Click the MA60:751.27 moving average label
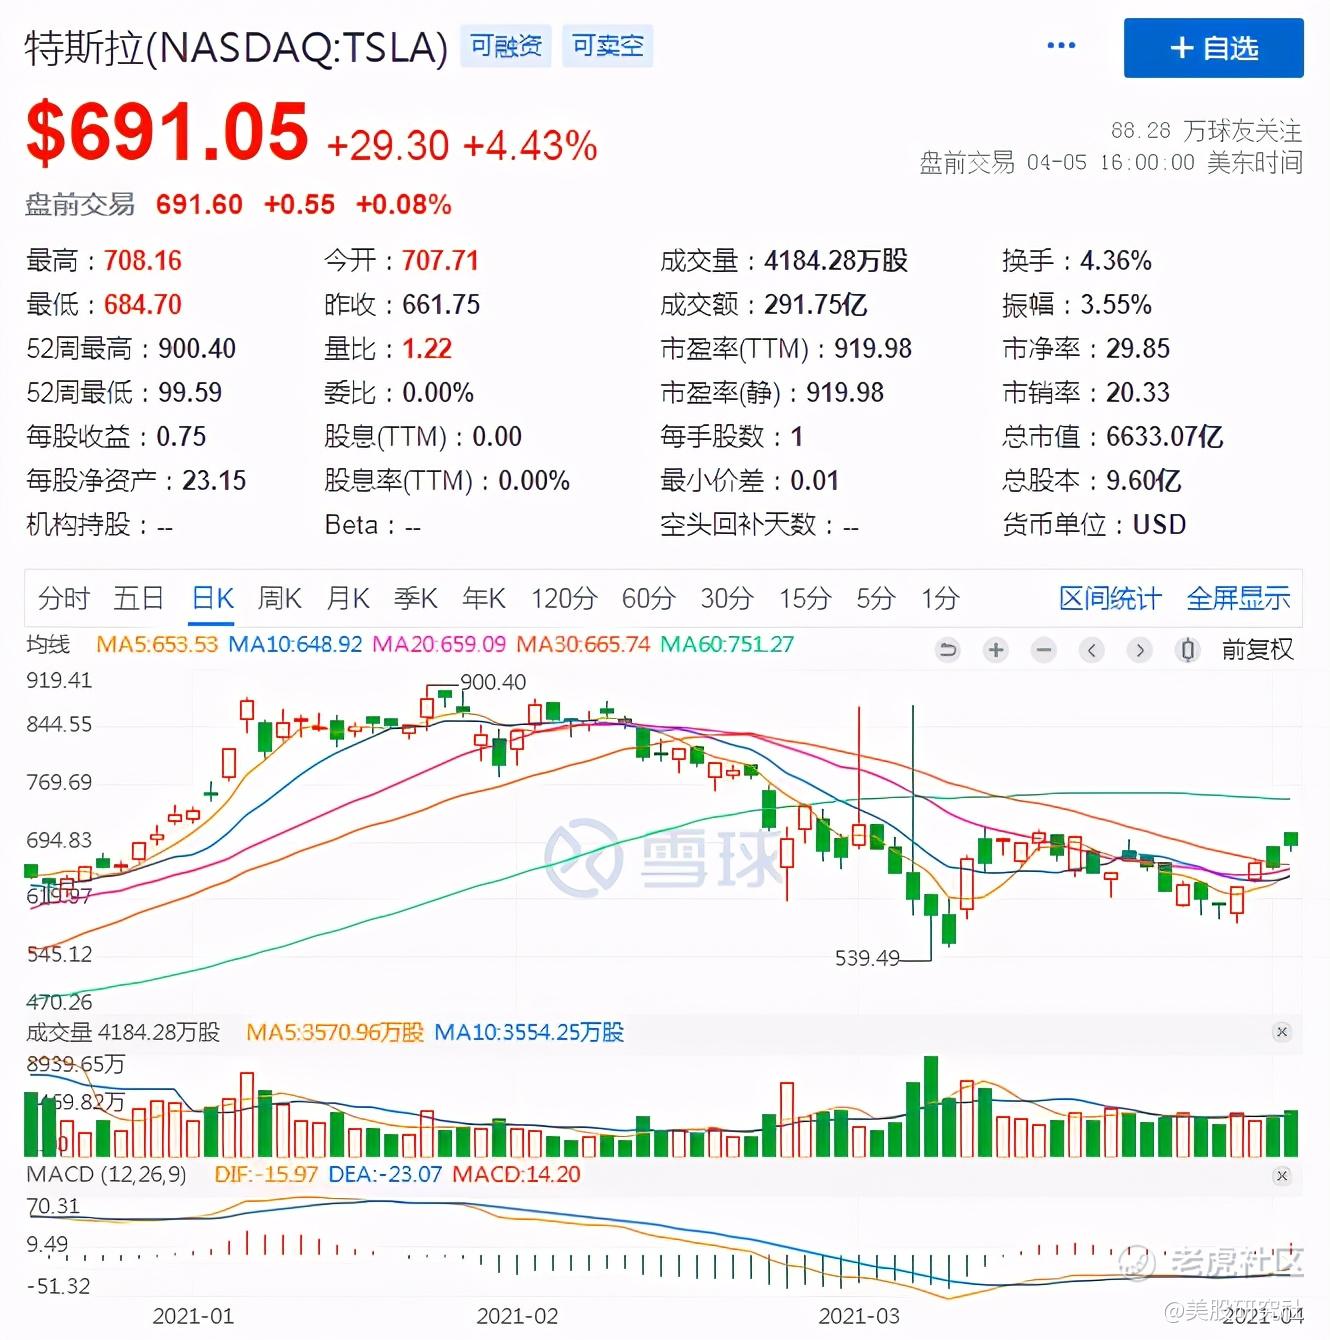This screenshot has width=1330, height=1340. click(727, 645)
